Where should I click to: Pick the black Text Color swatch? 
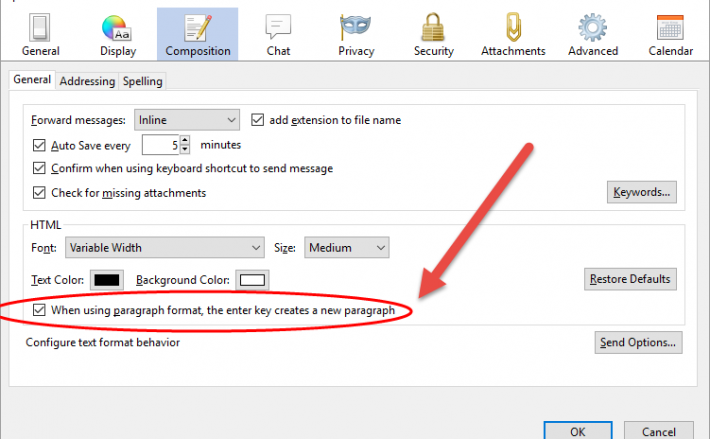[x=107, y=280]
